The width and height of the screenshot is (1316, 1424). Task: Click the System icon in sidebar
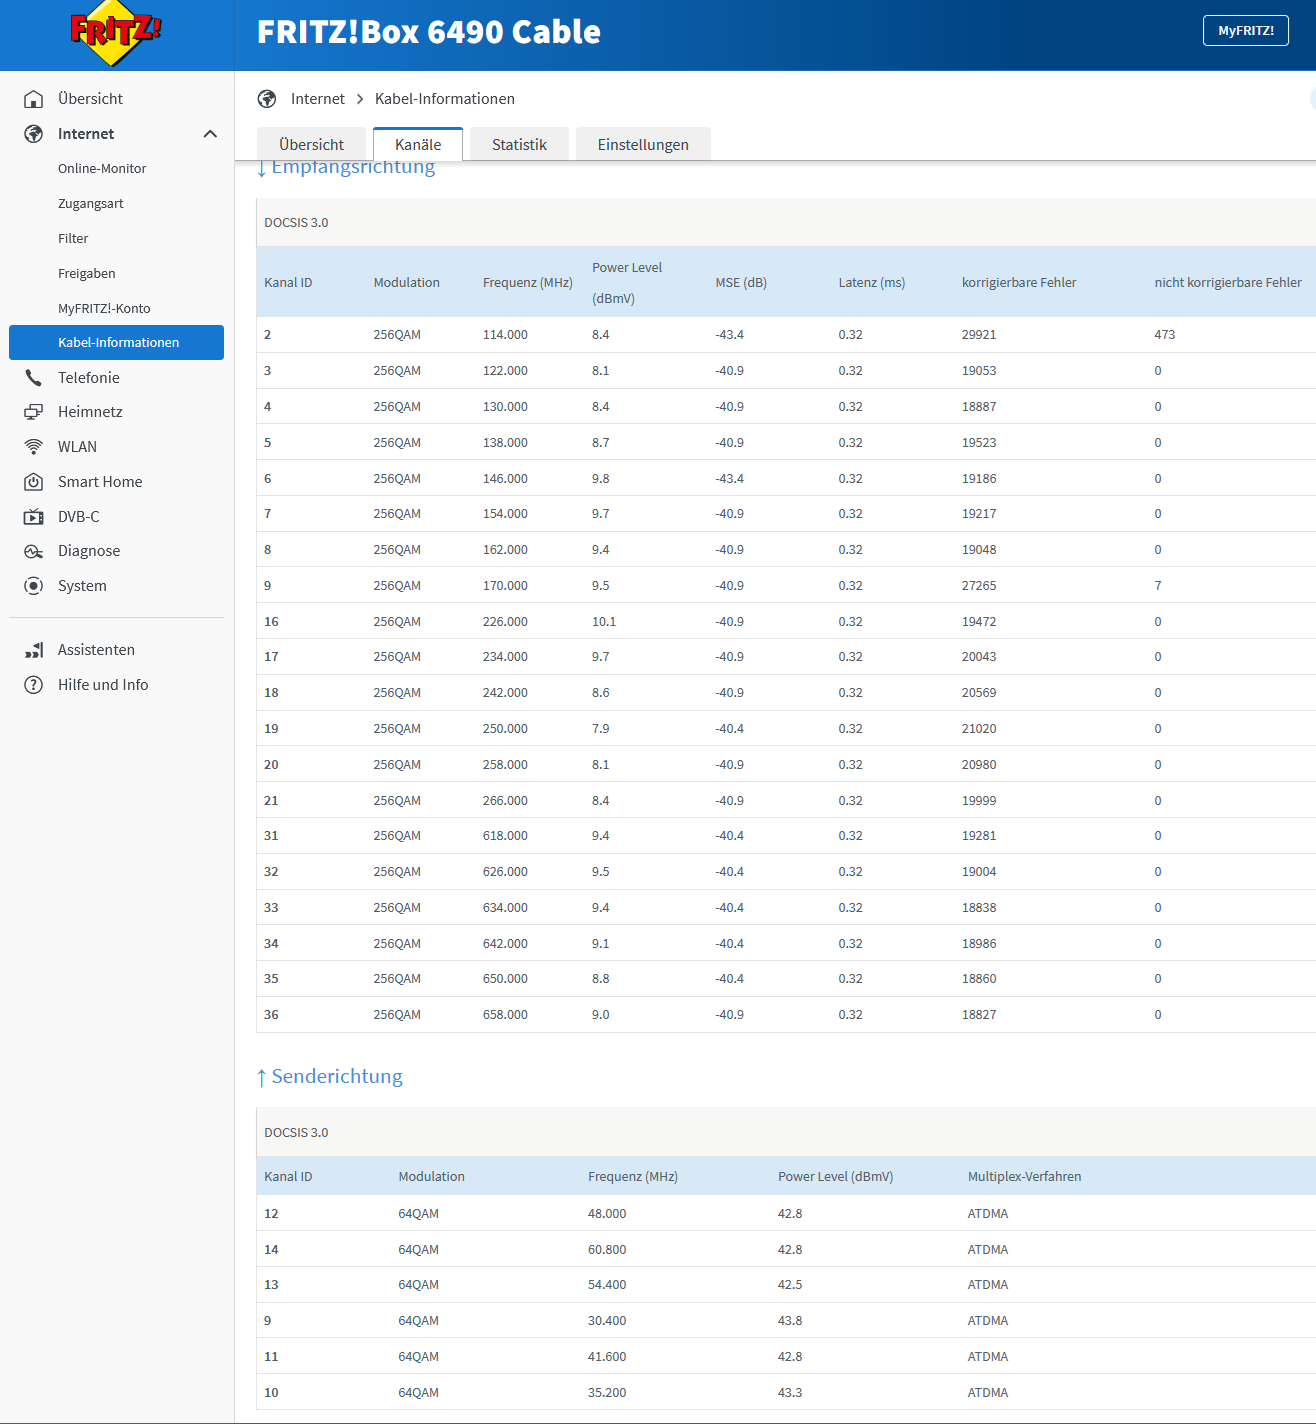click(34, 586)
